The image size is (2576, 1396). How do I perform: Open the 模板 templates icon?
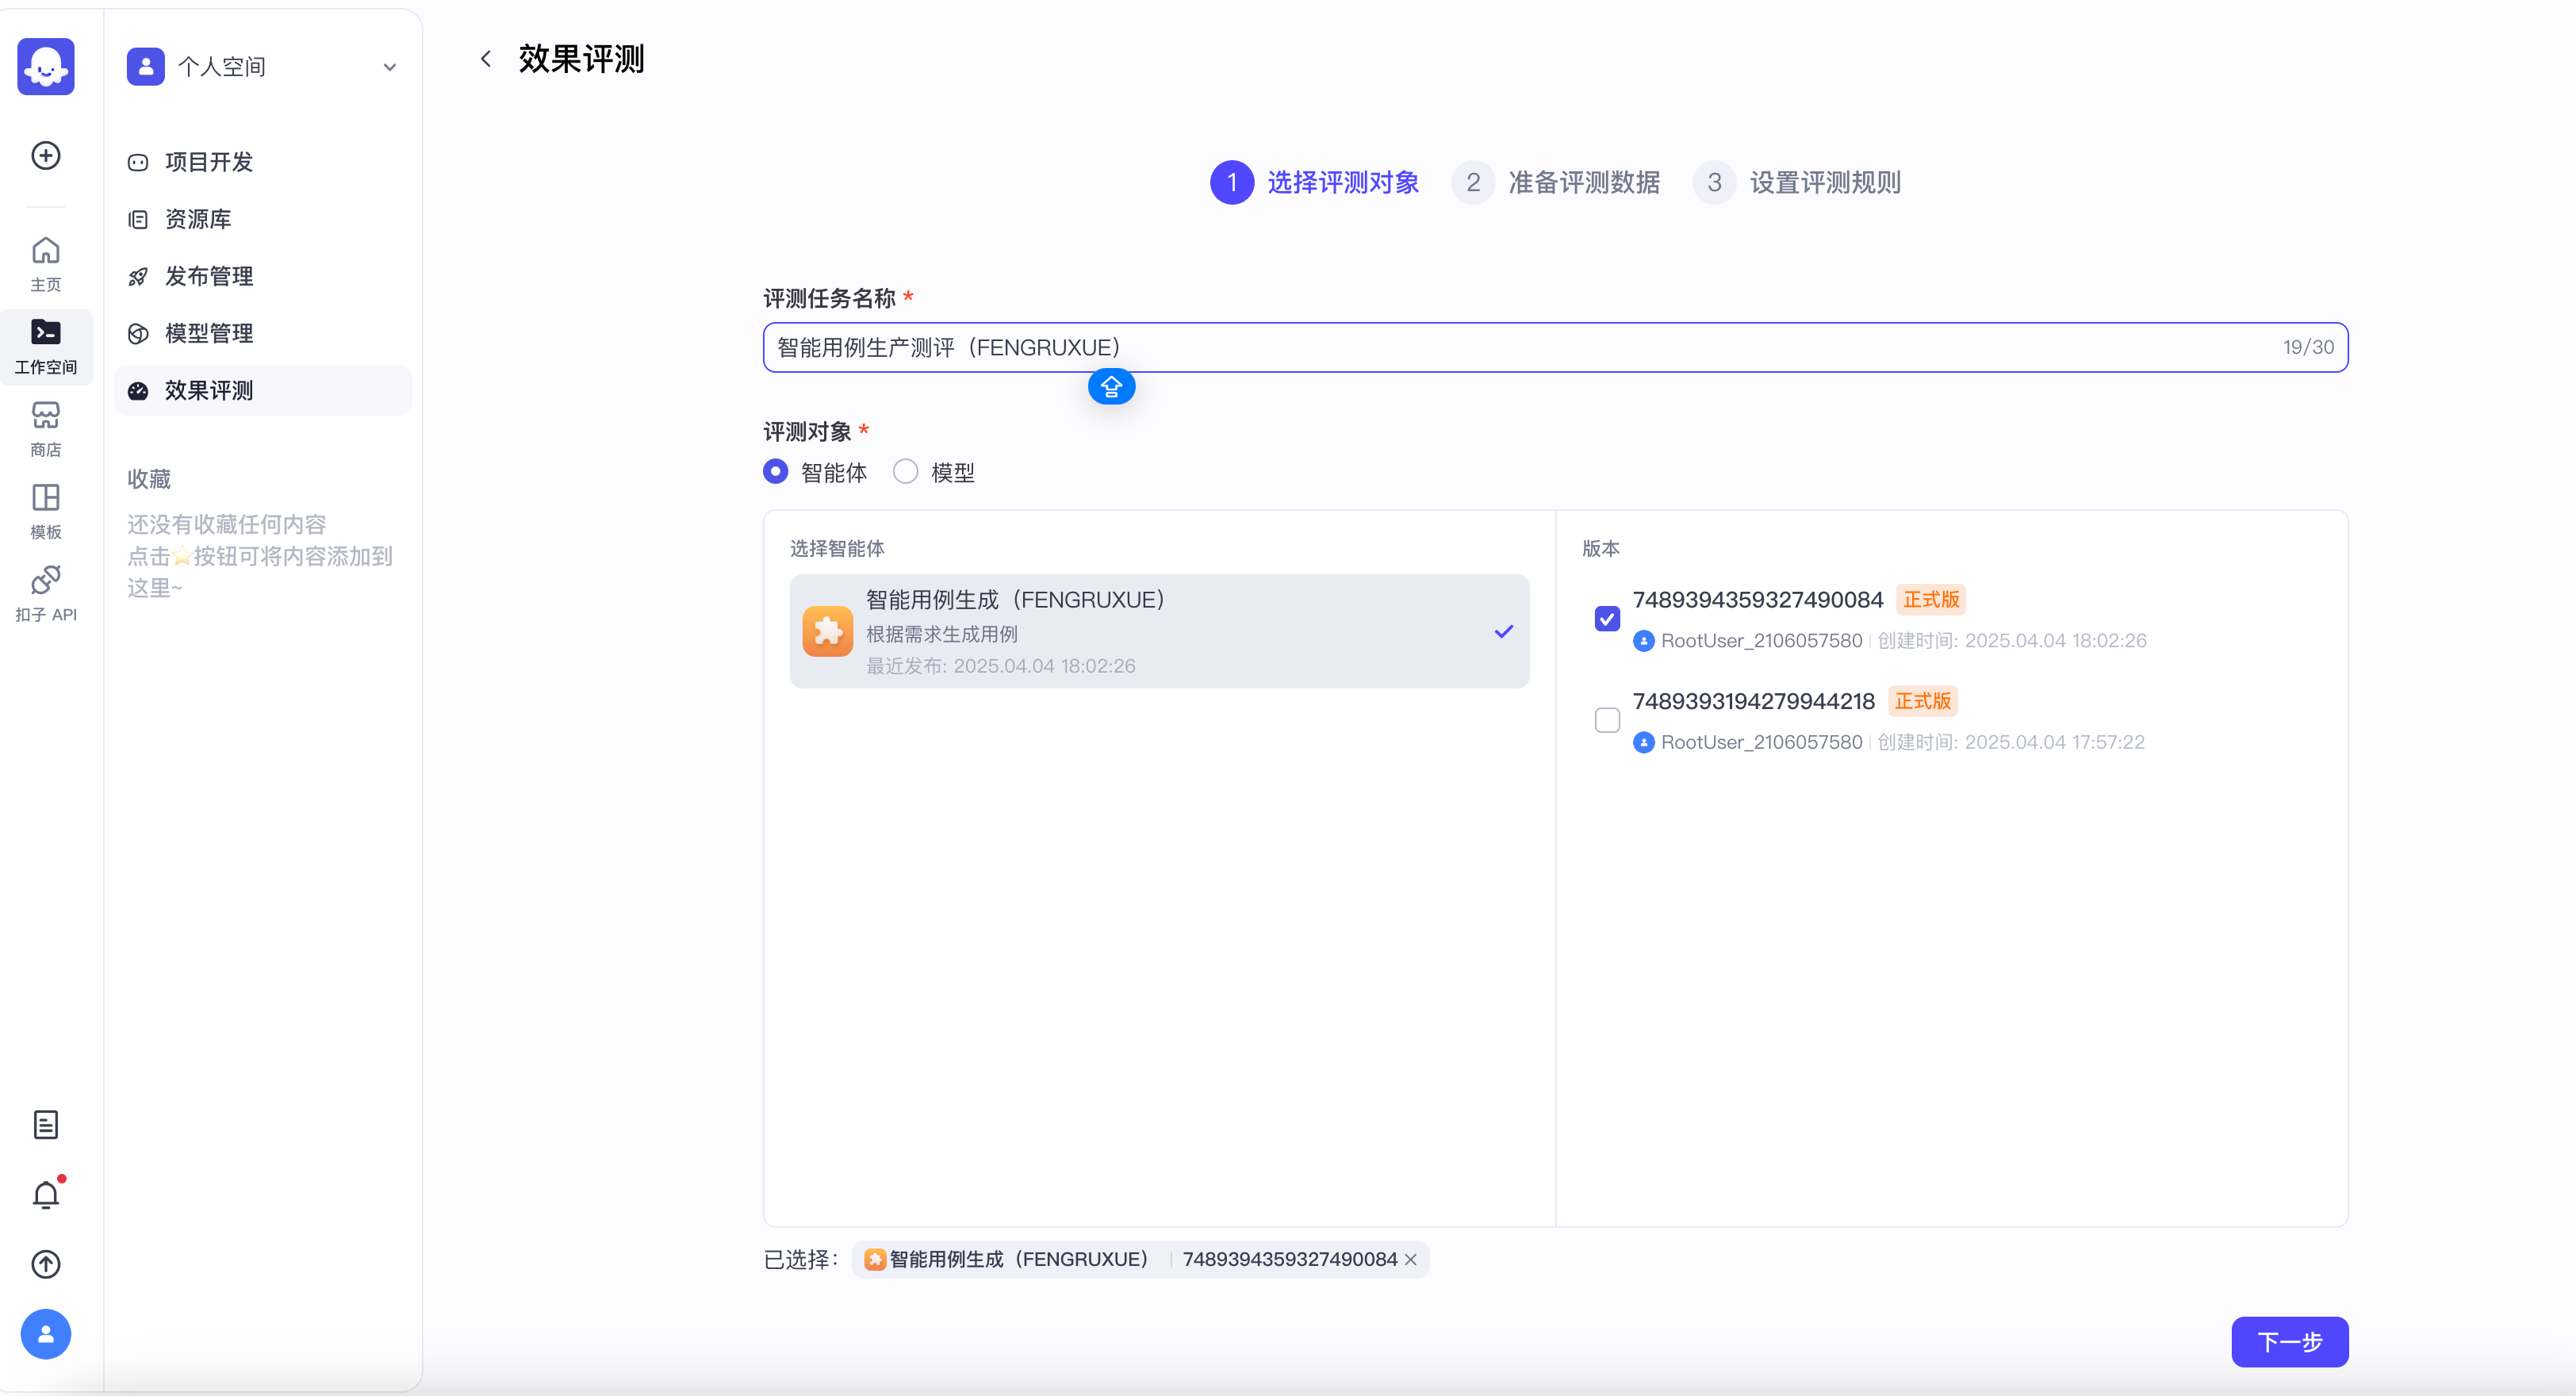tap(46, 510)
